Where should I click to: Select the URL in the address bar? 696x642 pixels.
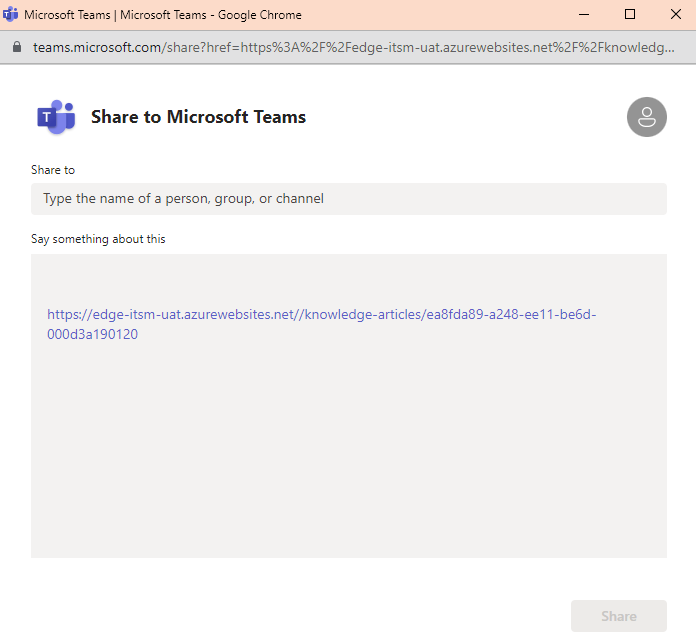tap(353, 47)
